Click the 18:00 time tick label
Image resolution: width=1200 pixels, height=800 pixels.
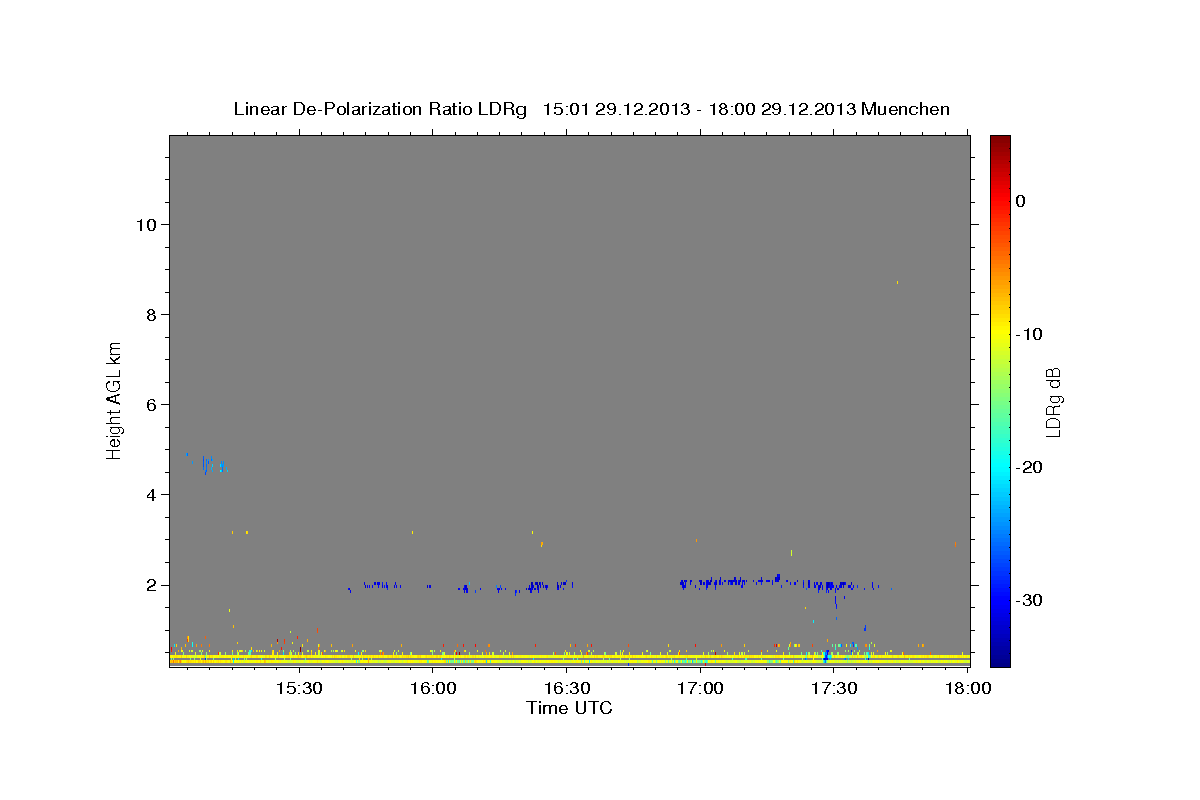click(968, 689)
